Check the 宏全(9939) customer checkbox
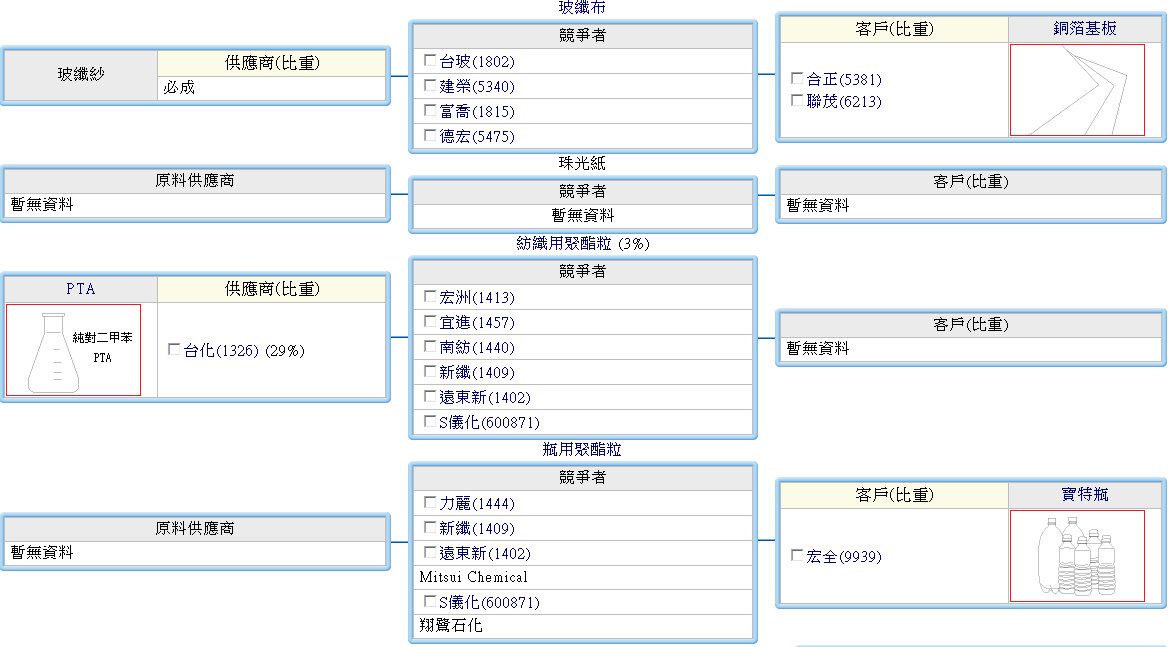Screen dimensions: 1168x647 pyautogui.click(x=797, y=556)
